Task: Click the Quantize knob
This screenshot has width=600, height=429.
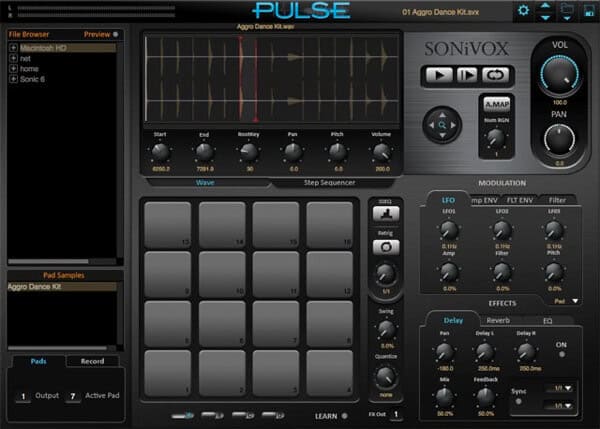Action: (x=386, y=377)
